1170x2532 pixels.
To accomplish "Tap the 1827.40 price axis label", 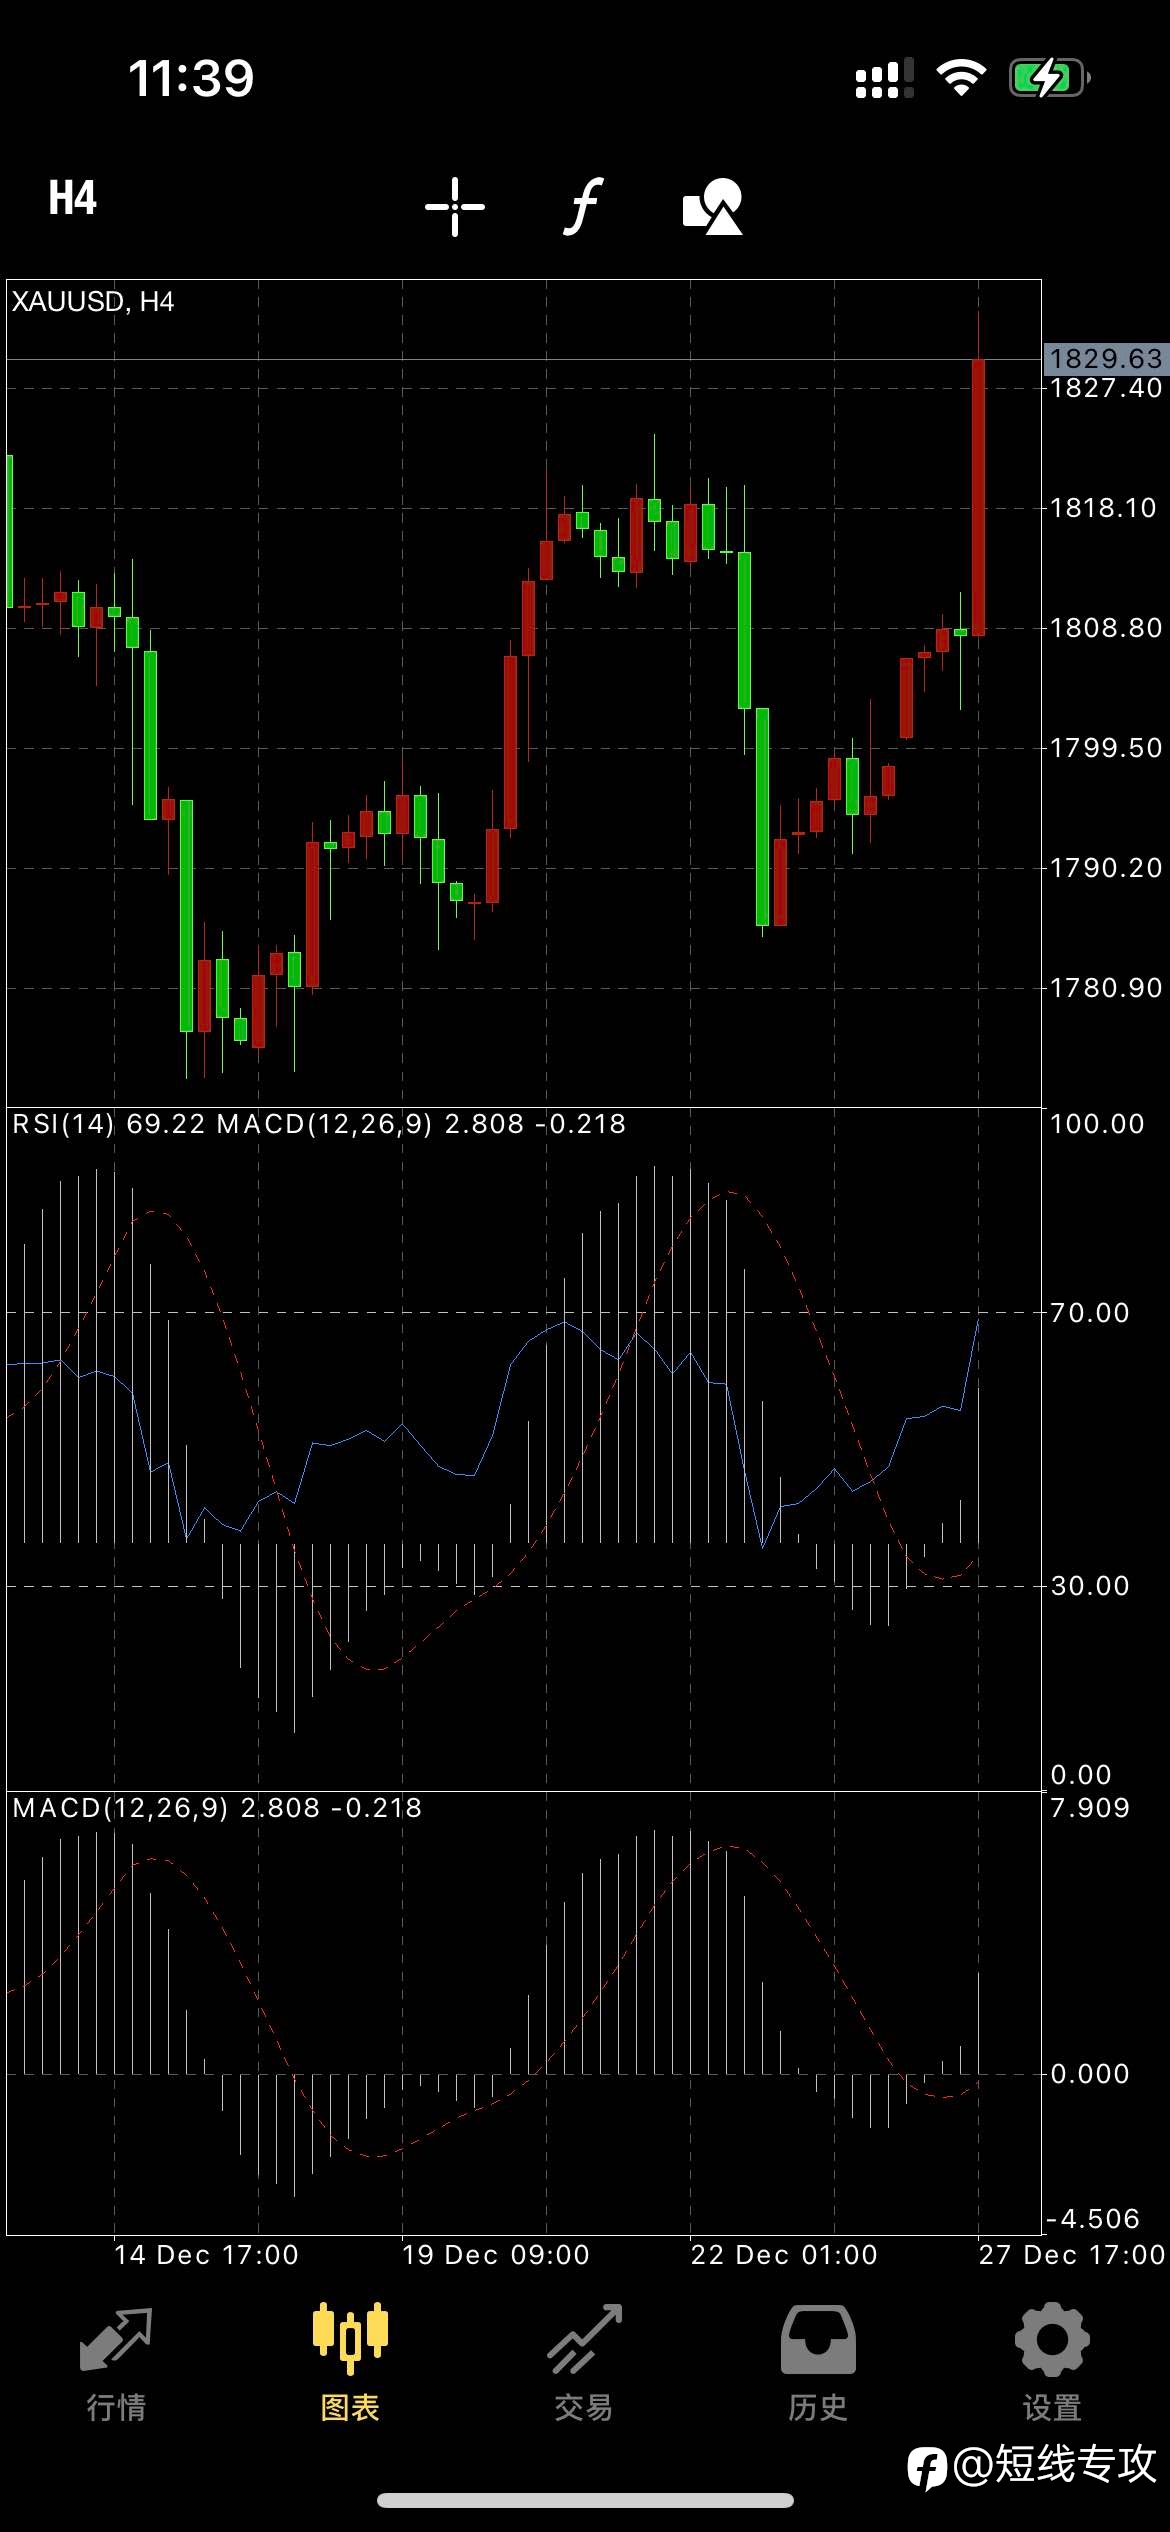I will point(1106,388).
